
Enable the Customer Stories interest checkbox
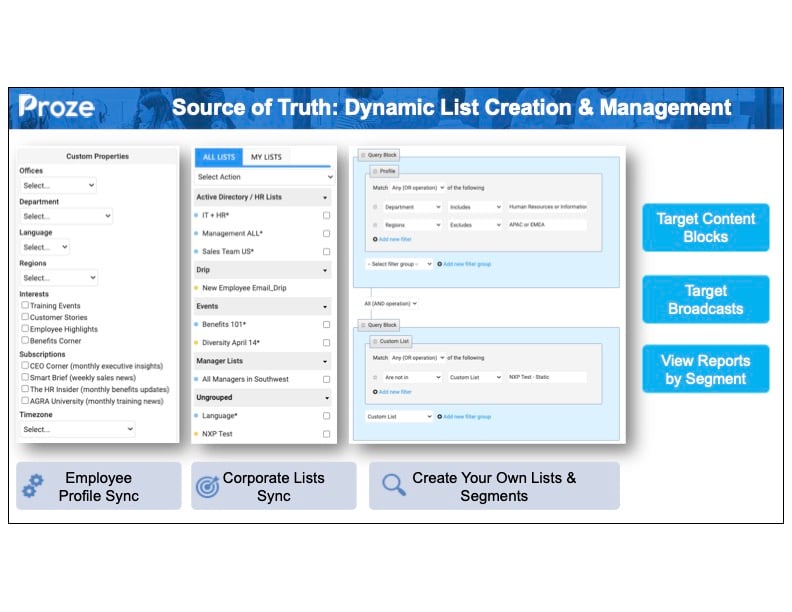pyautogui.click(x=25, y=317)
